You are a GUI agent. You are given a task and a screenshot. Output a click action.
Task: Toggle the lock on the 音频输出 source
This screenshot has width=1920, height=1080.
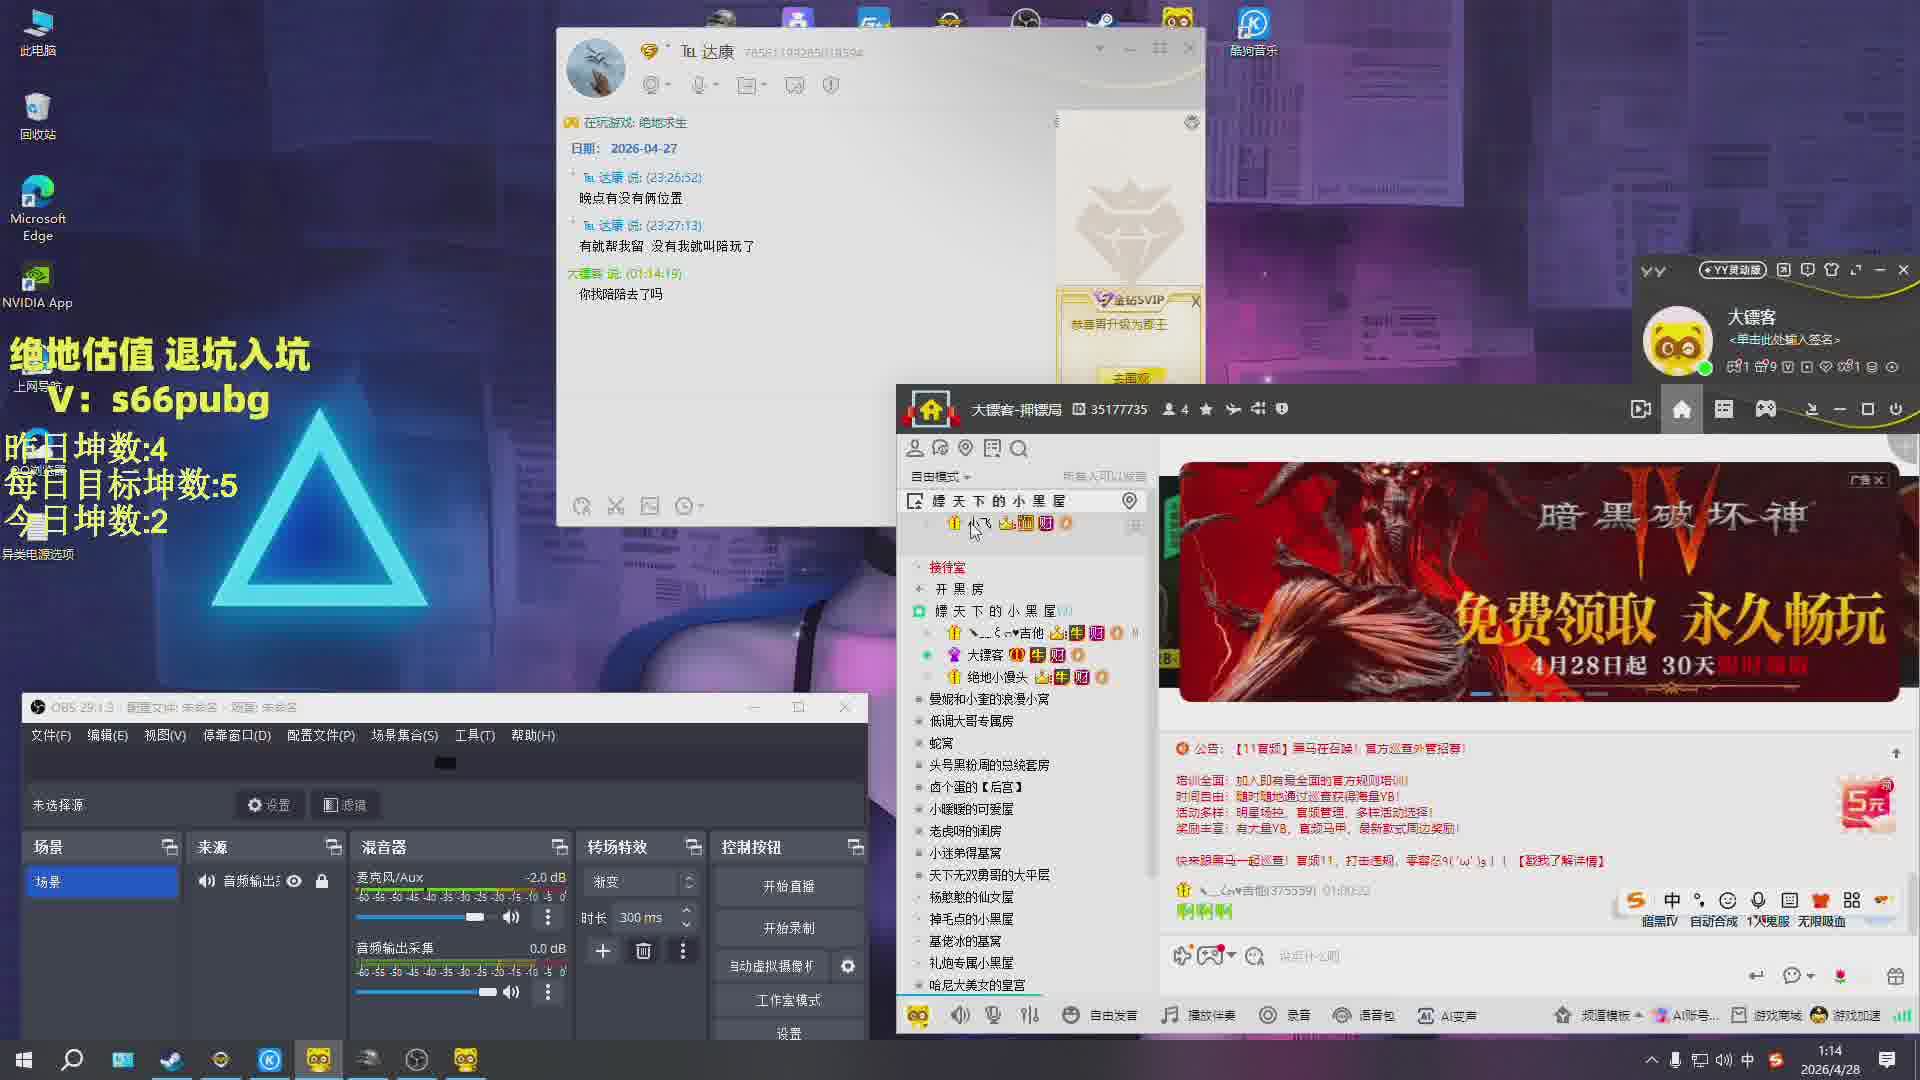pos(322,881)
